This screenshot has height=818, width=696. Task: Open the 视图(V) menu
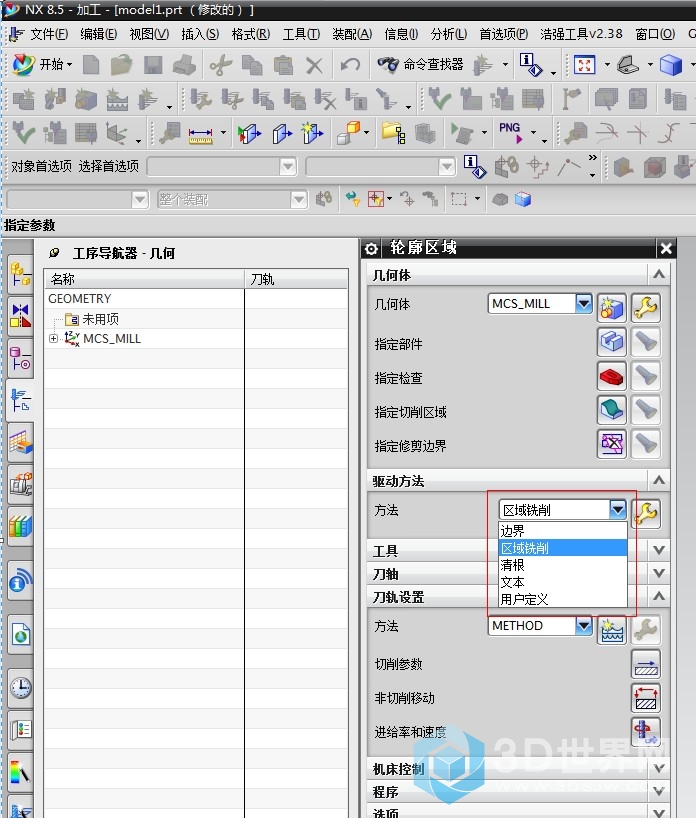(x=149, y=34)
